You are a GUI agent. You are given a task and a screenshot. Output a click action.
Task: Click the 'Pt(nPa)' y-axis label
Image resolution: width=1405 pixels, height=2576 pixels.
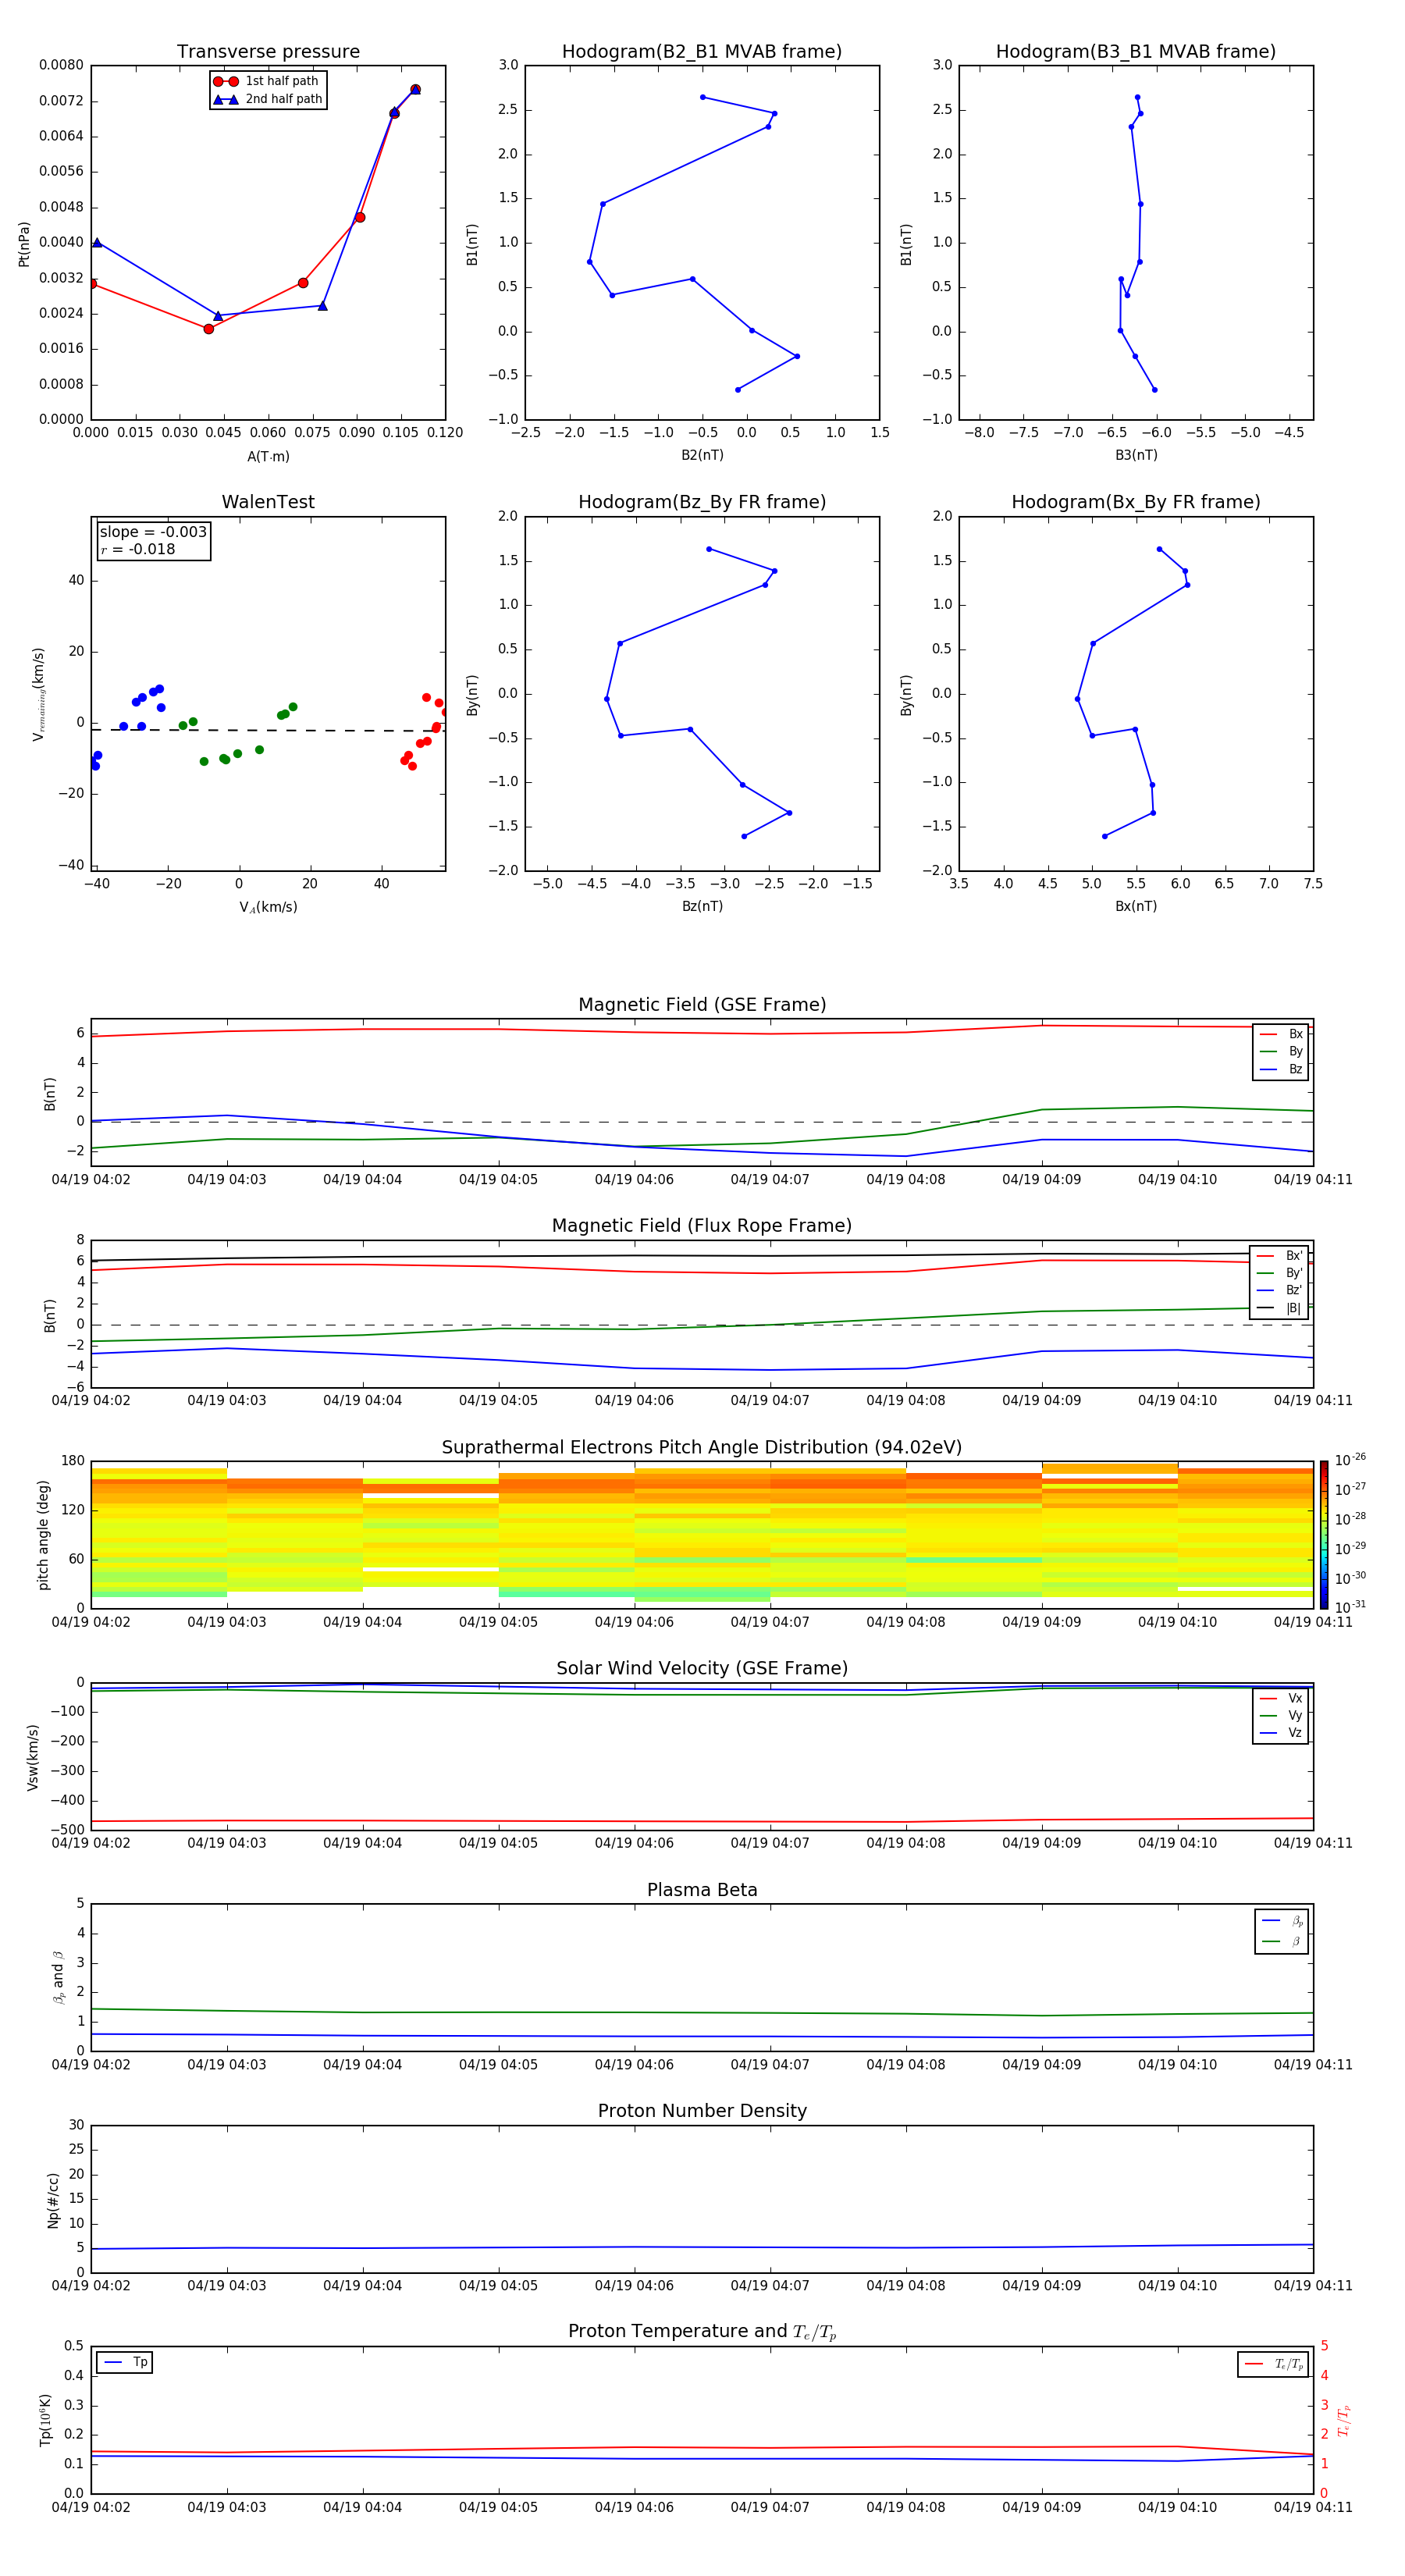[24, 244]
